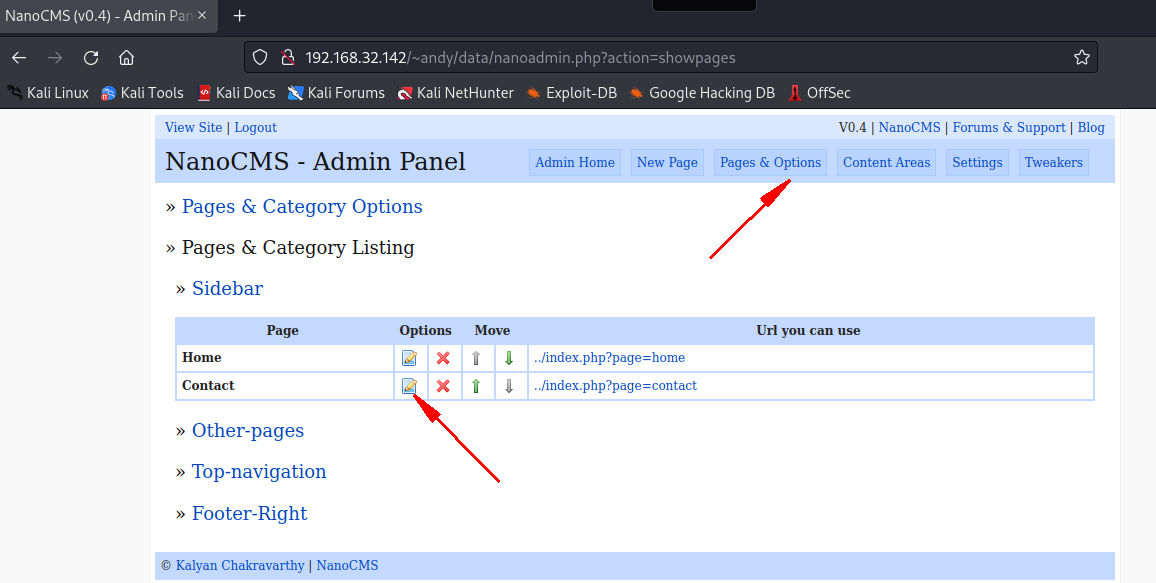This screenshot has width=1156, height=583.
Task: Open OffSec bookmark
Action: (819, 93)
